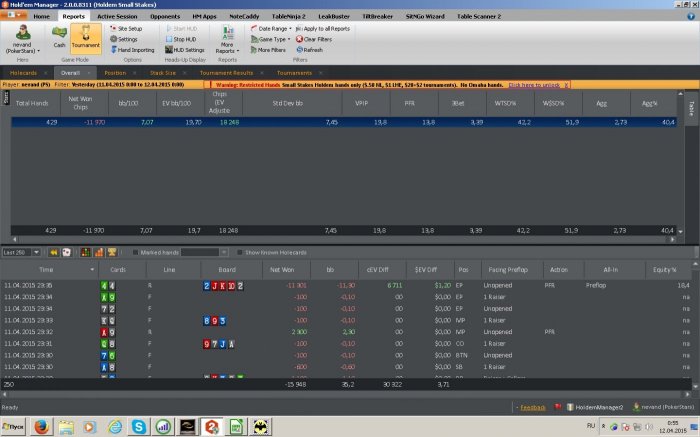Viewport: 700px width, 437px height.
Task: Switch to Active Session ribbon tab
Action: click(117, 17)
